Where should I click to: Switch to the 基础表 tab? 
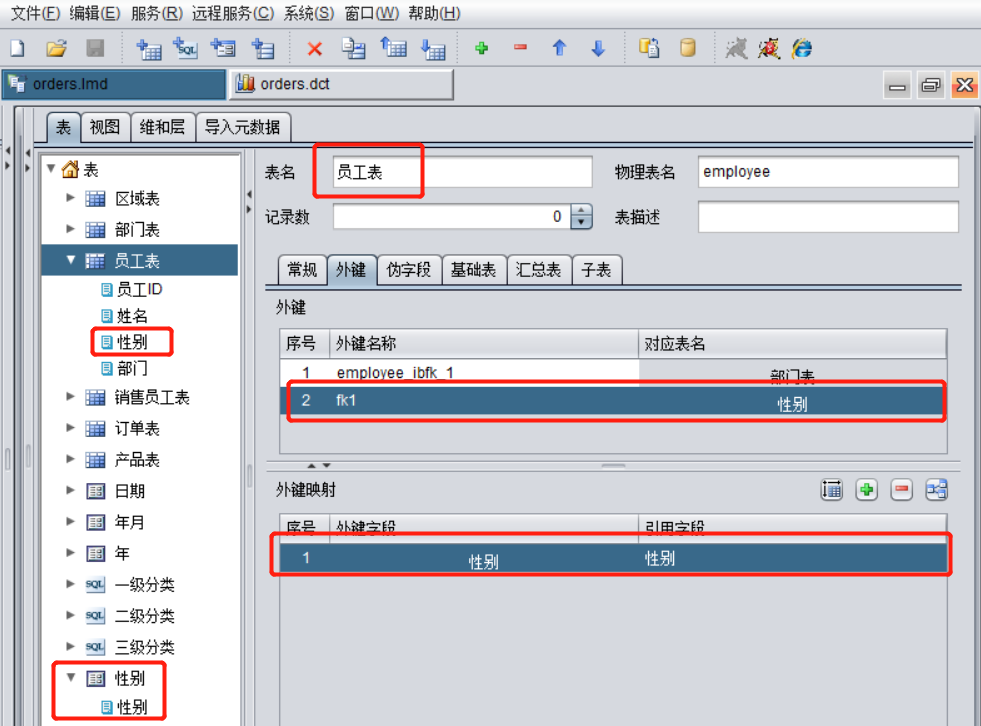(474, 270)
